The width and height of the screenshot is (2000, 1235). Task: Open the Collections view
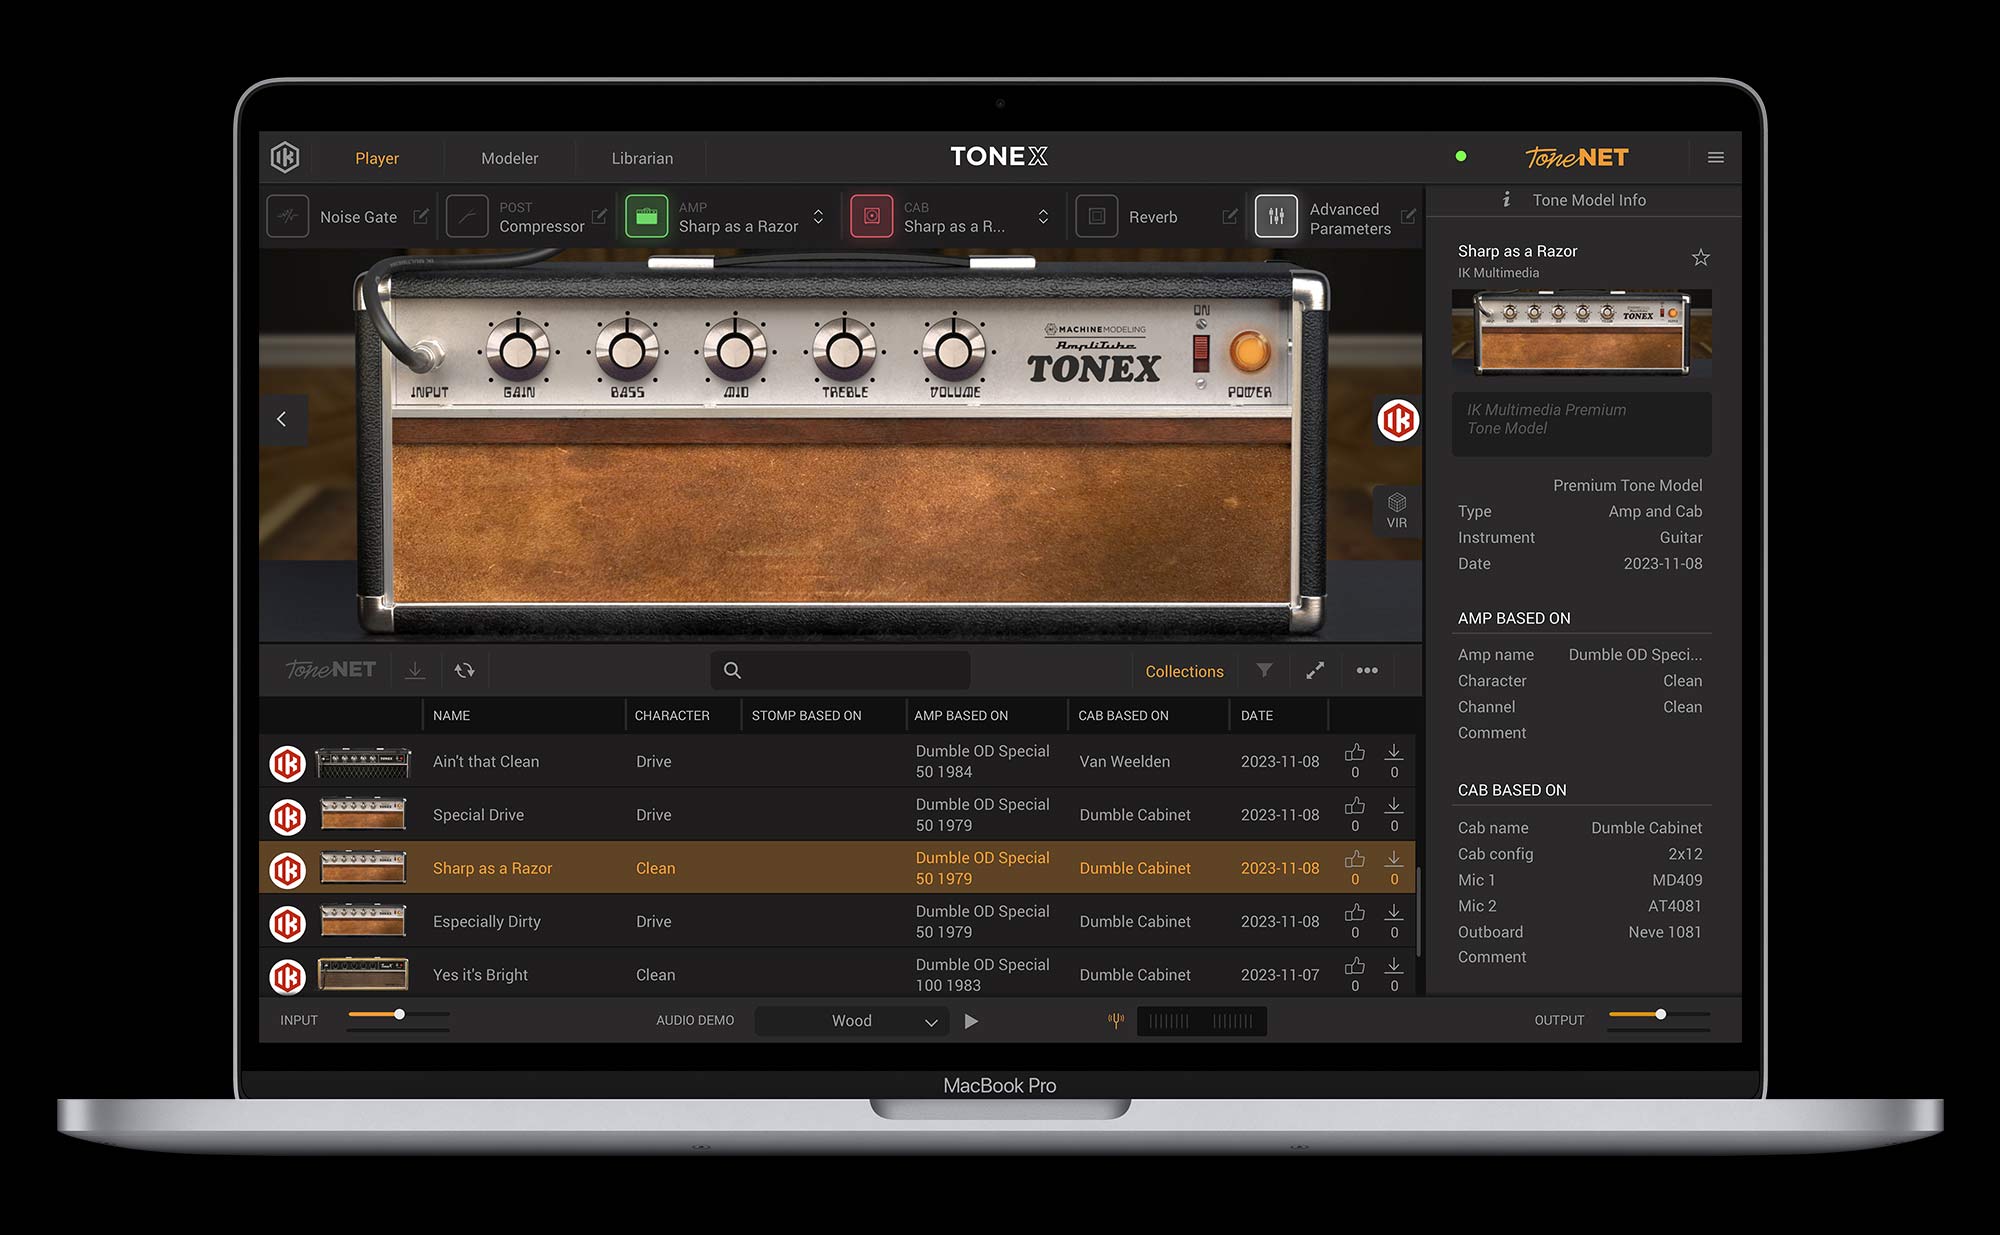click(x=1183, y=671)
